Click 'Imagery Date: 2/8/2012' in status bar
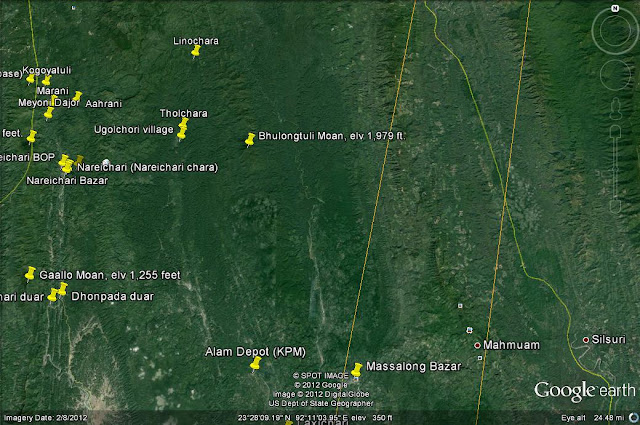 coord(45,418)
